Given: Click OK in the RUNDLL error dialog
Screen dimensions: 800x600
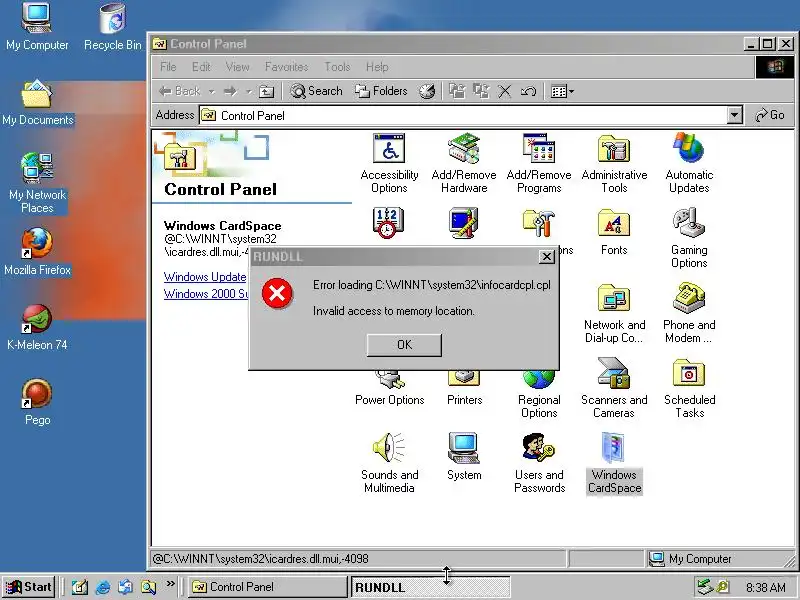Looking at the screenshot, I should point(404,345).
